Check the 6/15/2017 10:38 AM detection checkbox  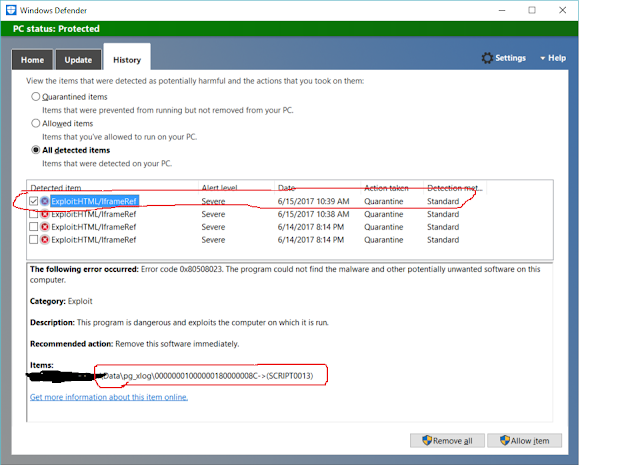click(33, 214)
